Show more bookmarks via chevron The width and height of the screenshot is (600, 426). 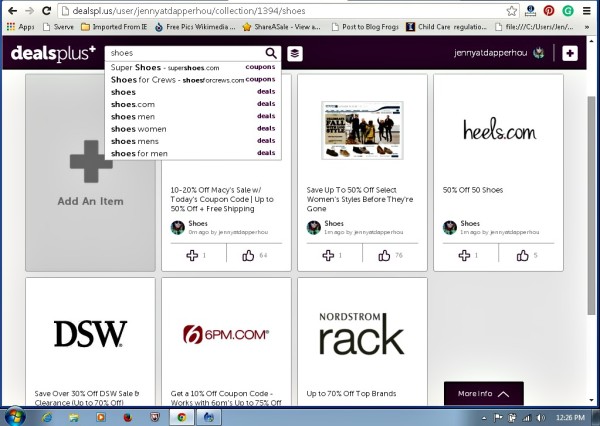point(587,27)
